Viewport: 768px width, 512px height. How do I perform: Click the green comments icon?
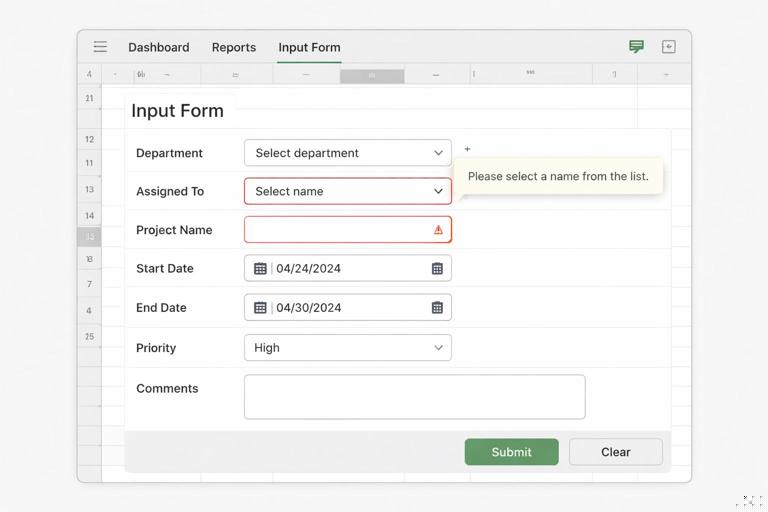coord(636,47)
